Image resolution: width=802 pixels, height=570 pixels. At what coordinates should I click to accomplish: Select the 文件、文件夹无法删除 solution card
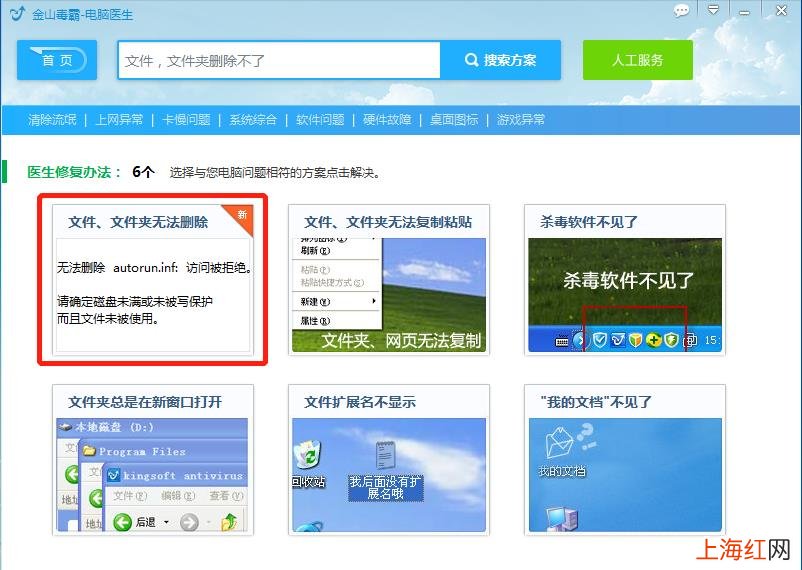153,280
